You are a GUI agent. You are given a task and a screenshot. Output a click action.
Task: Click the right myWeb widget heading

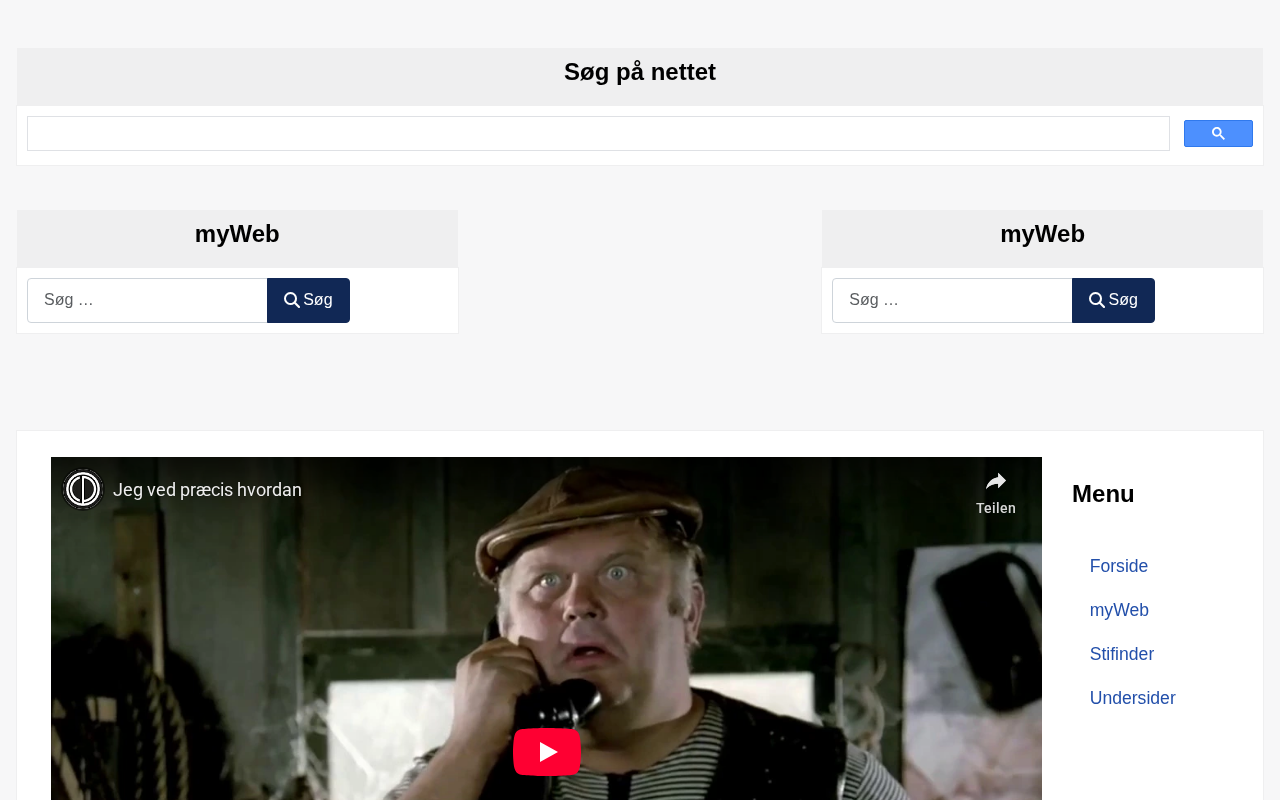coord(1042,234)
